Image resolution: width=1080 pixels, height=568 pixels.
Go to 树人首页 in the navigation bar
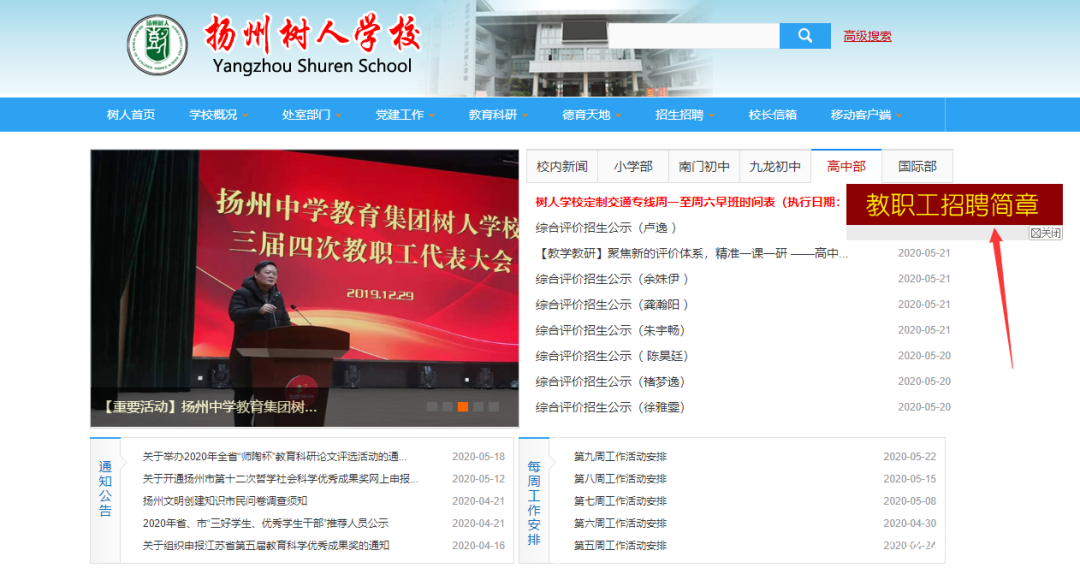[131, 115]
